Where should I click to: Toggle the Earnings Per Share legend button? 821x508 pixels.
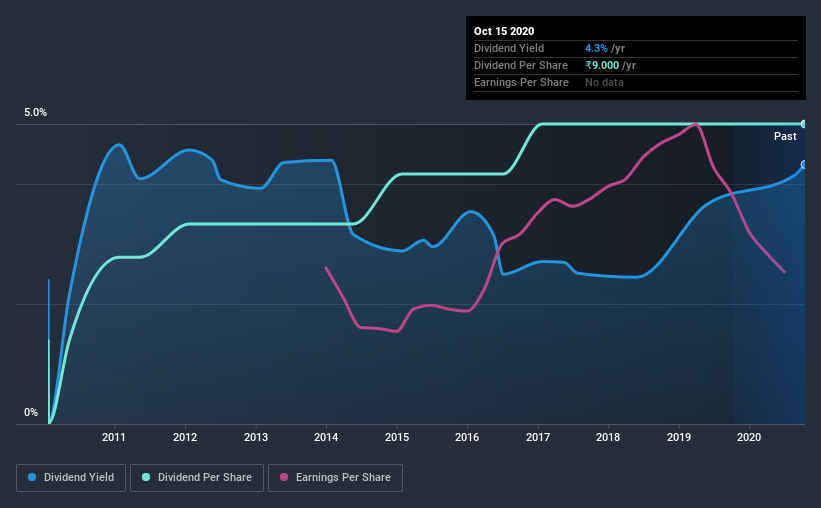coord(335,478)
